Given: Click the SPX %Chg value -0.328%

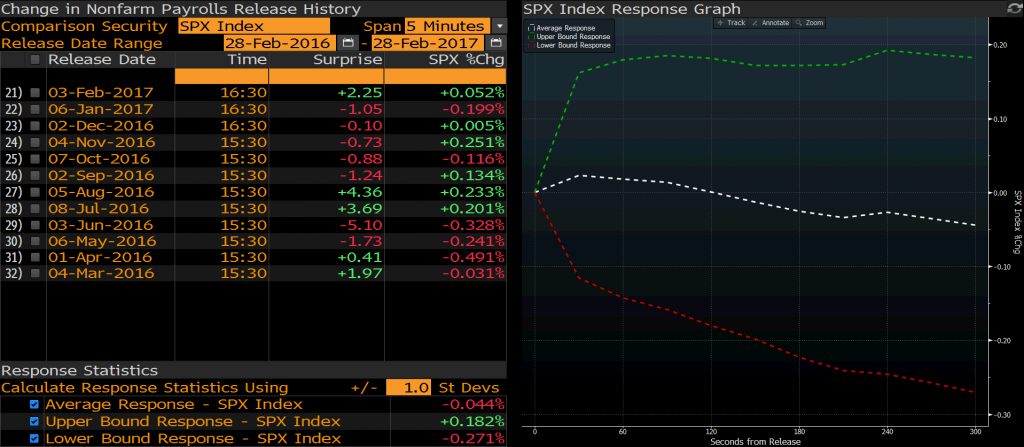Looking at the screenshot, I should click(472, 225).
